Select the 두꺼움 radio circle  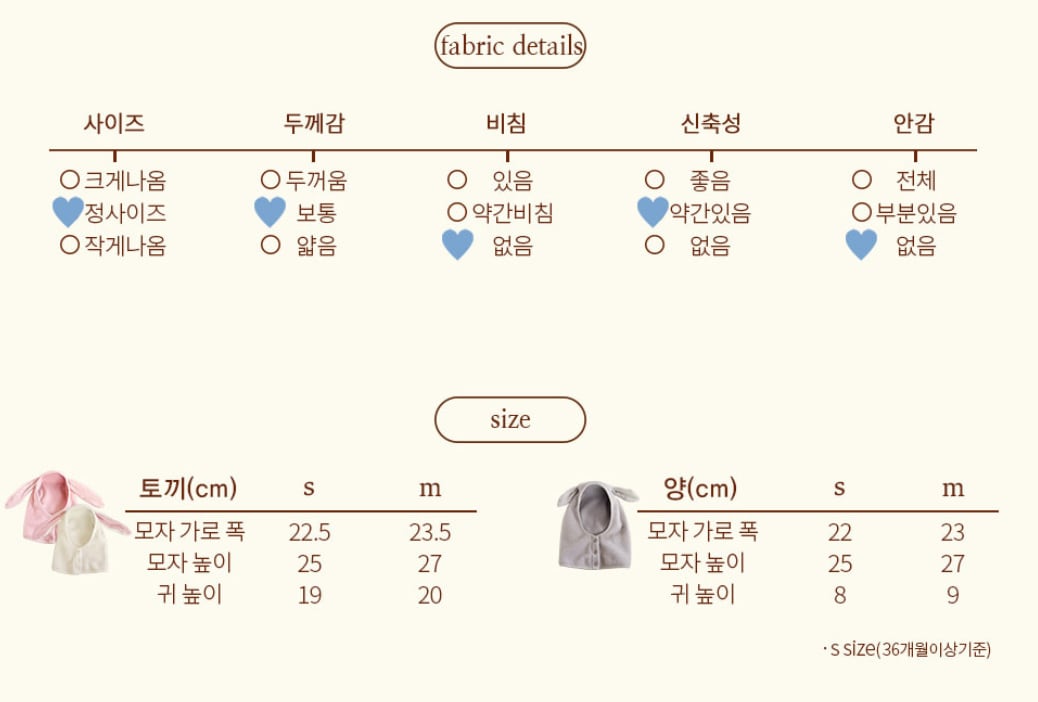[x=270, y=180]
